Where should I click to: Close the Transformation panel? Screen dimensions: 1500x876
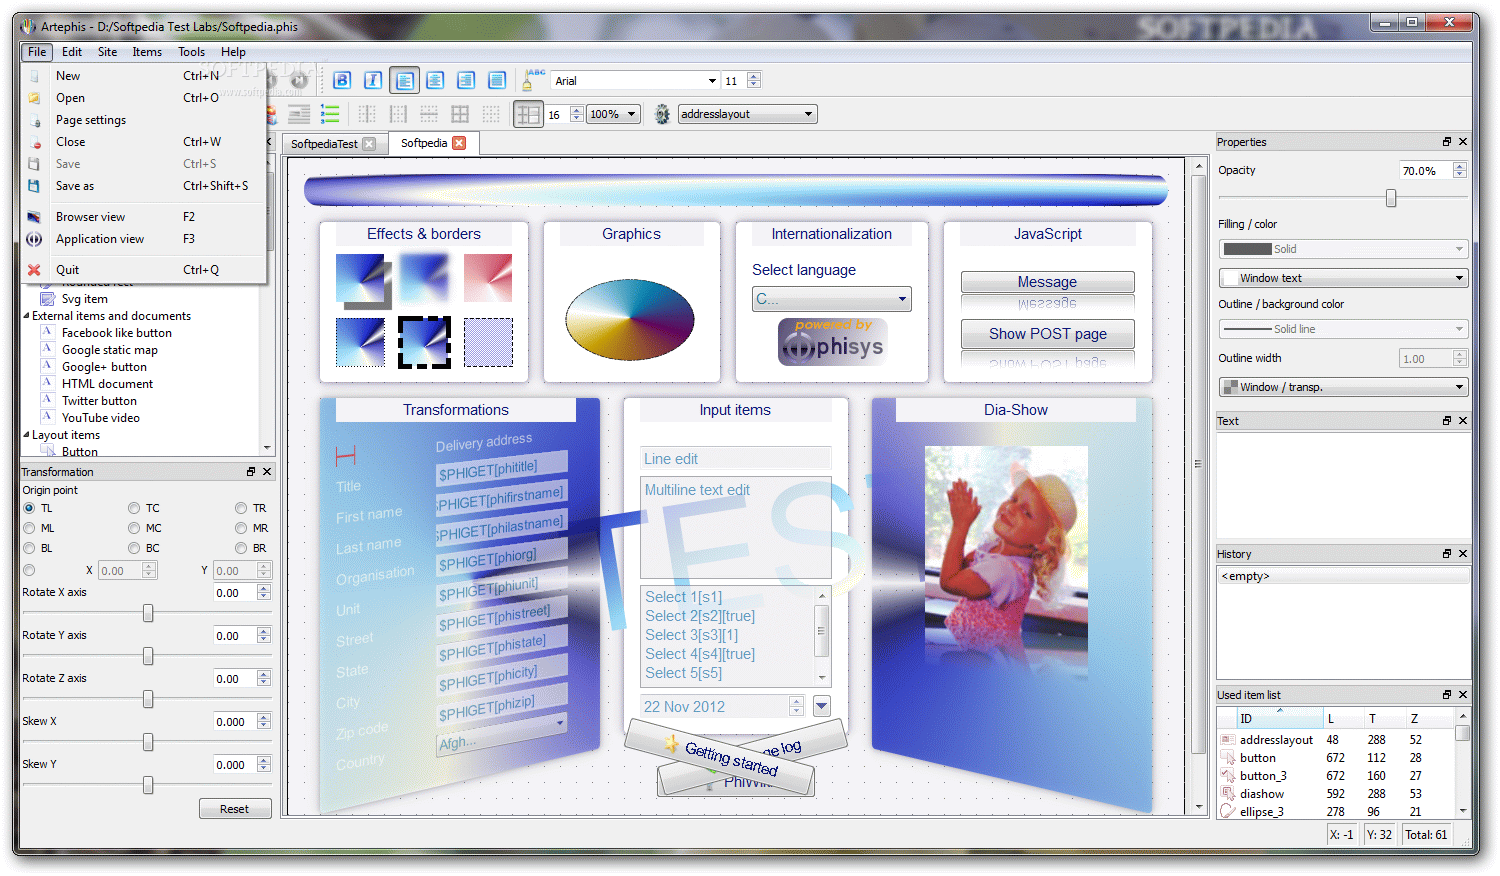click(267, 472)
